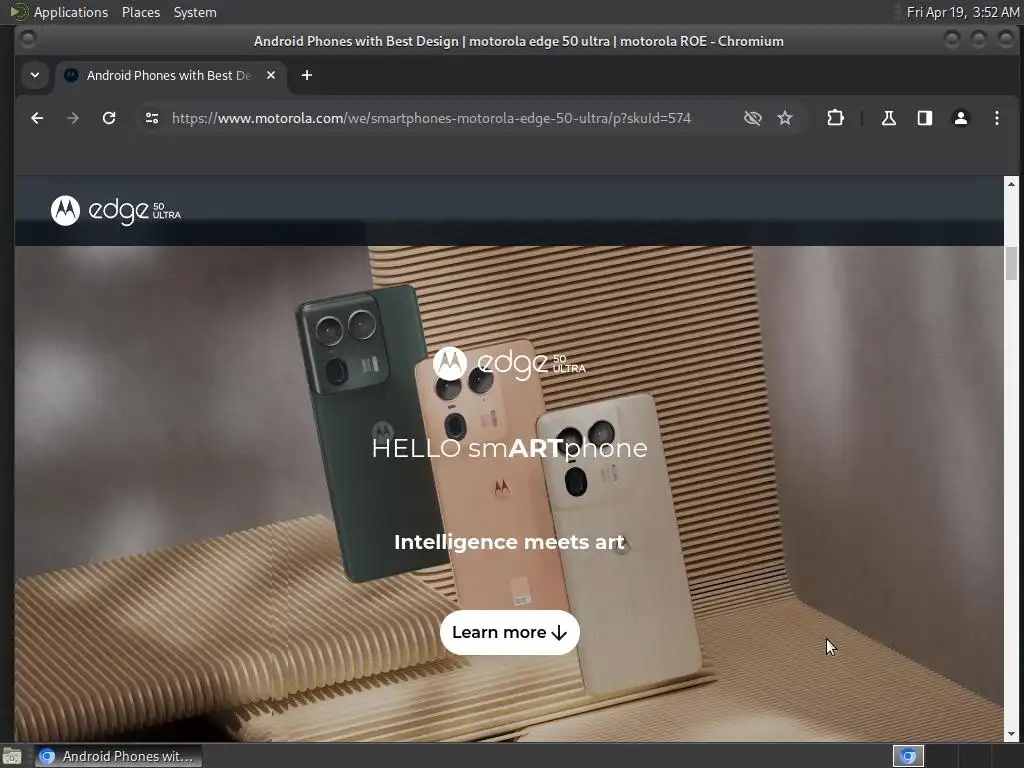The width and height of the screenshot is (1024, 768).
Task: Bookmark this page with the star icon
Action: (x=785, y=118)
